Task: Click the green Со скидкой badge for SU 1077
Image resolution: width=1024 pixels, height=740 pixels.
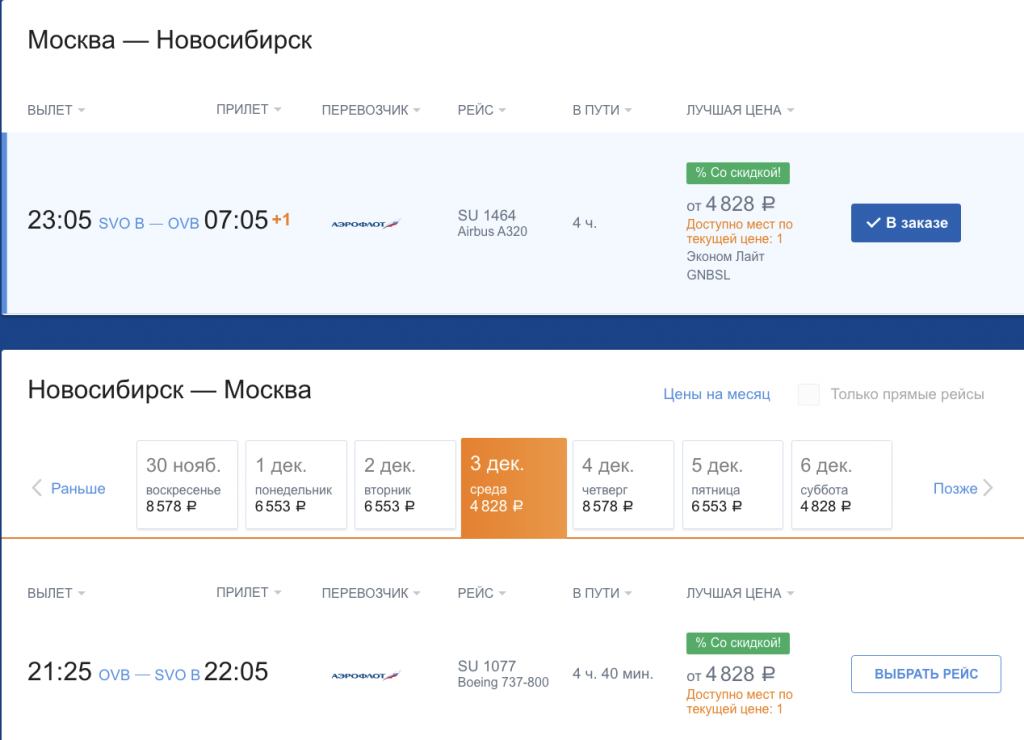Action: [x=738, y=642]
